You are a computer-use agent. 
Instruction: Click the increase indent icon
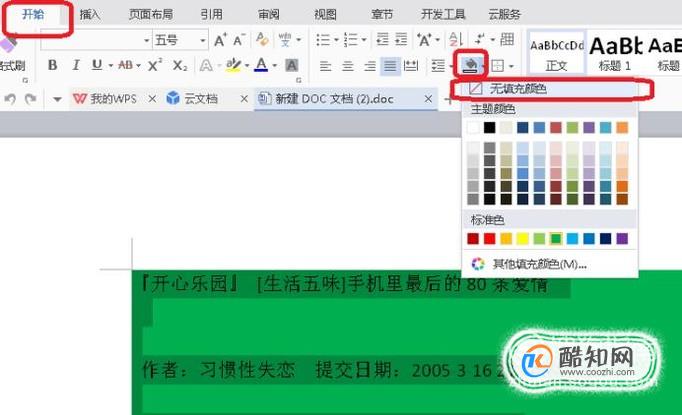pos(401,40)
